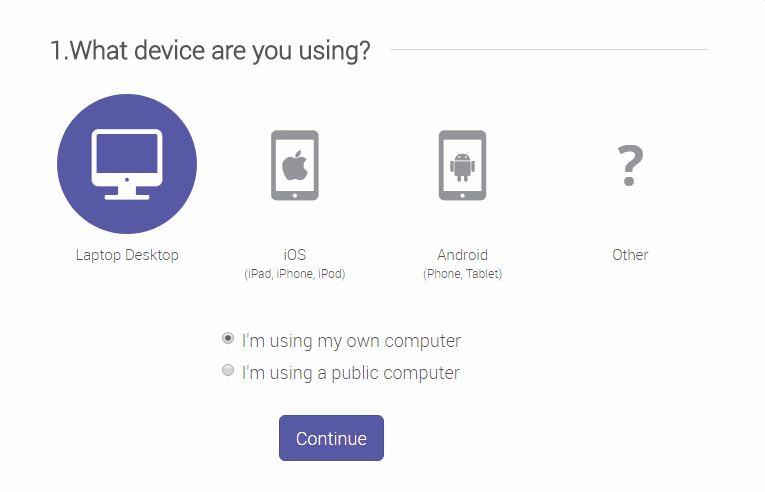Click the "Android" text label
The image size is (765, 492).
[x=462, y=255]
